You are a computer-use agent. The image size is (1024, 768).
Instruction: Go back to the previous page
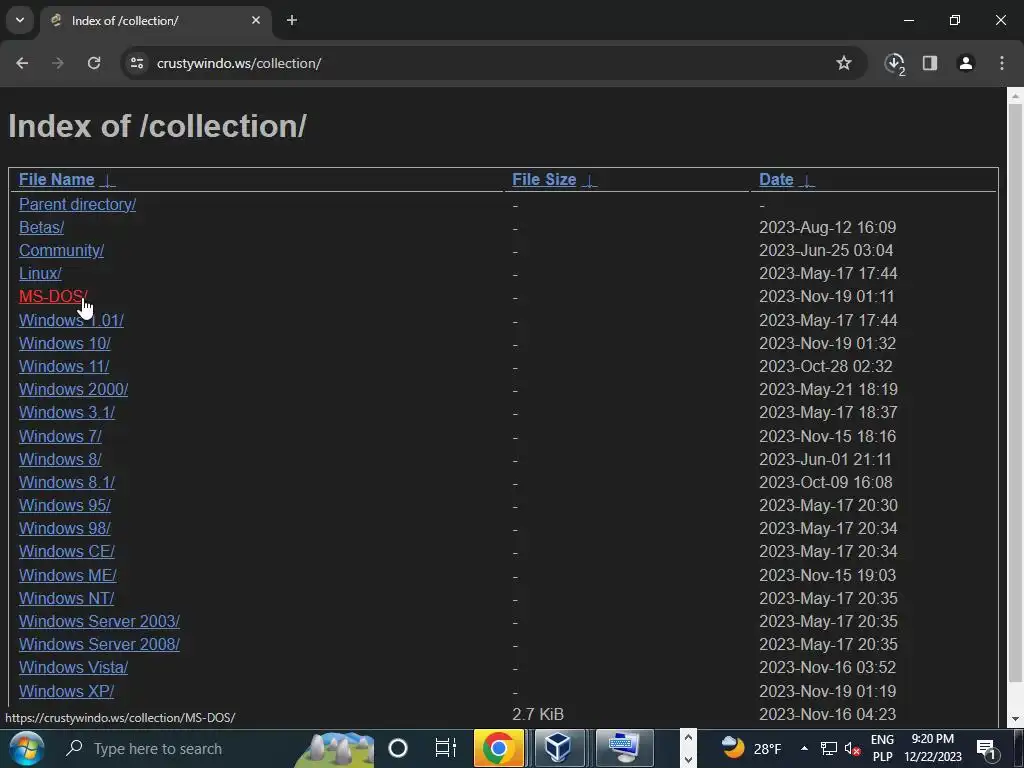pos(22,63)
